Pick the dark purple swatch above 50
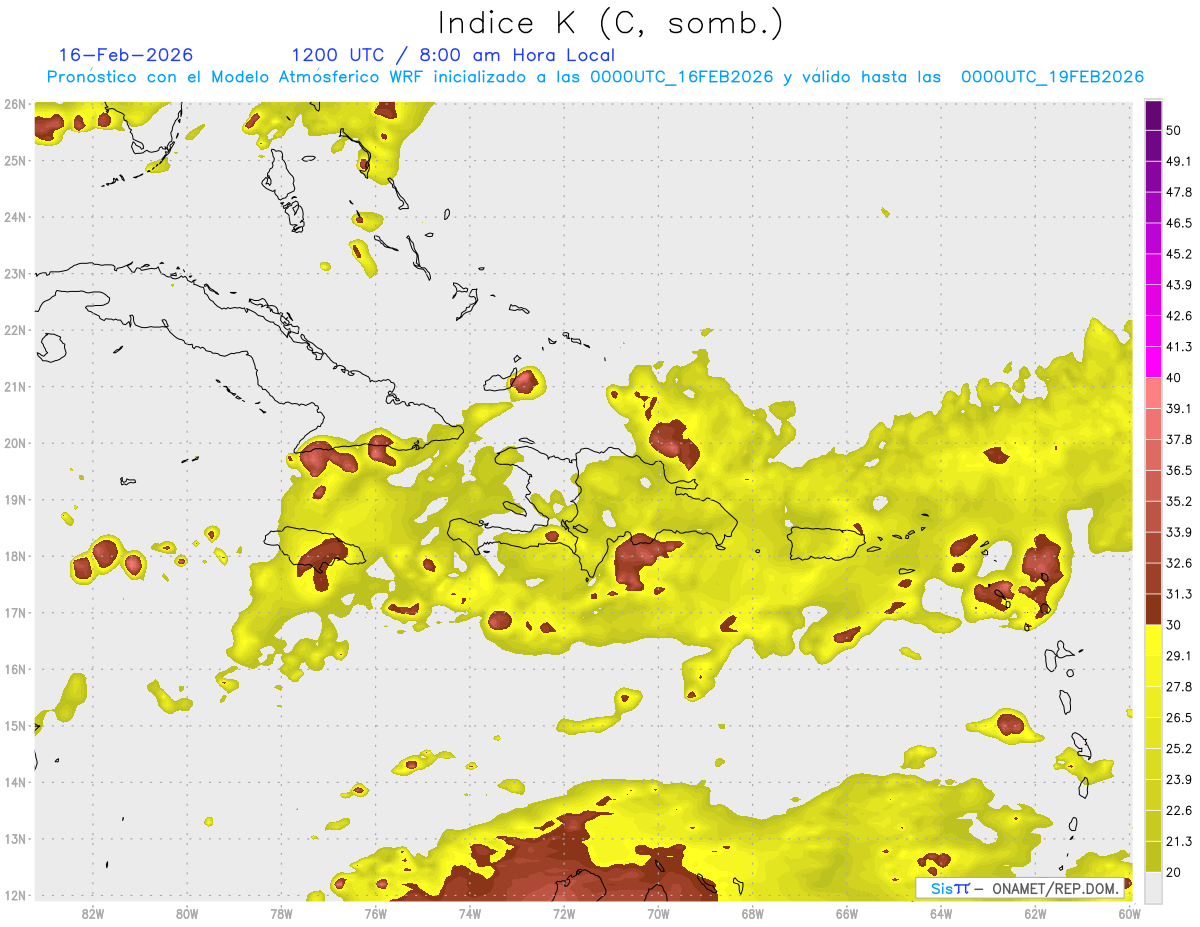This screenshot has width=1200, height=927. click(x=1153, y=115)
